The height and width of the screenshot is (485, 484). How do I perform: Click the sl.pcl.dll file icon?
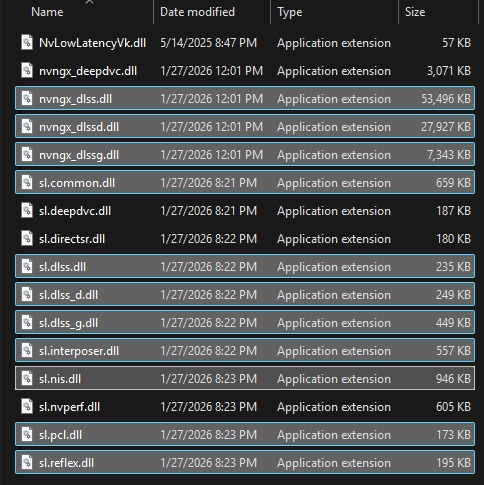[27, 435]
